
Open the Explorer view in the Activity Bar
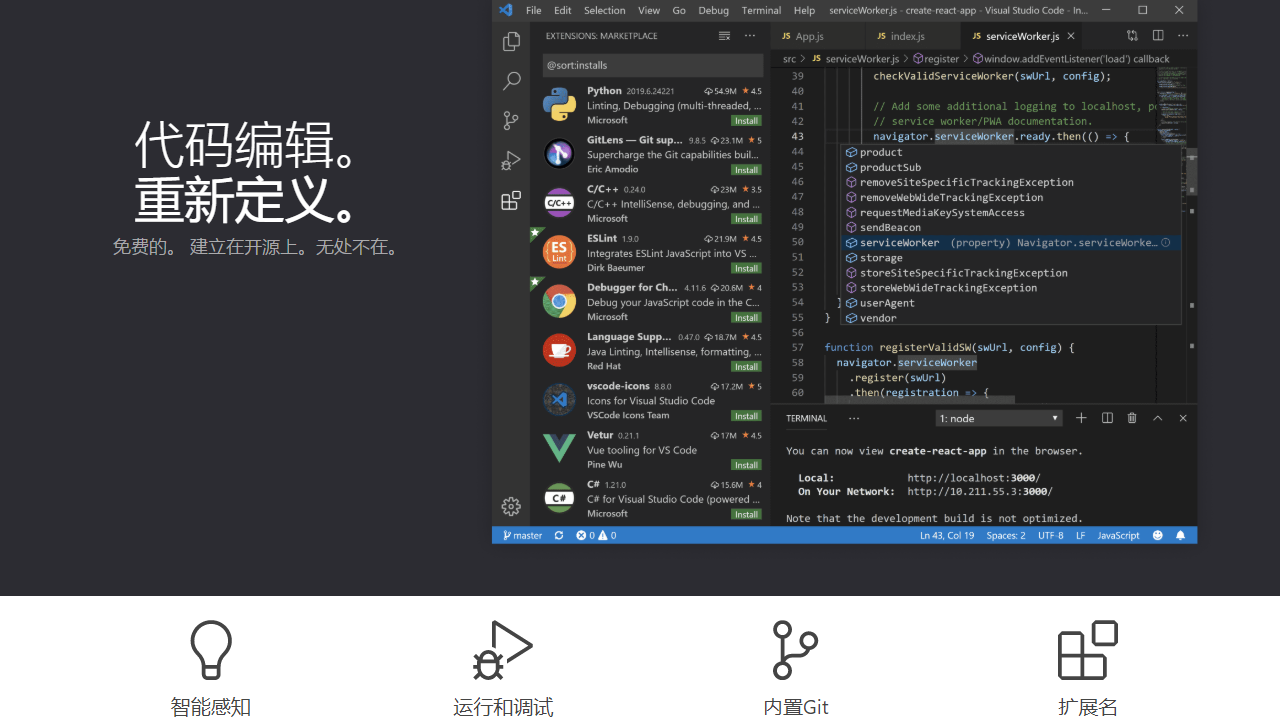(x=511, y=40)
